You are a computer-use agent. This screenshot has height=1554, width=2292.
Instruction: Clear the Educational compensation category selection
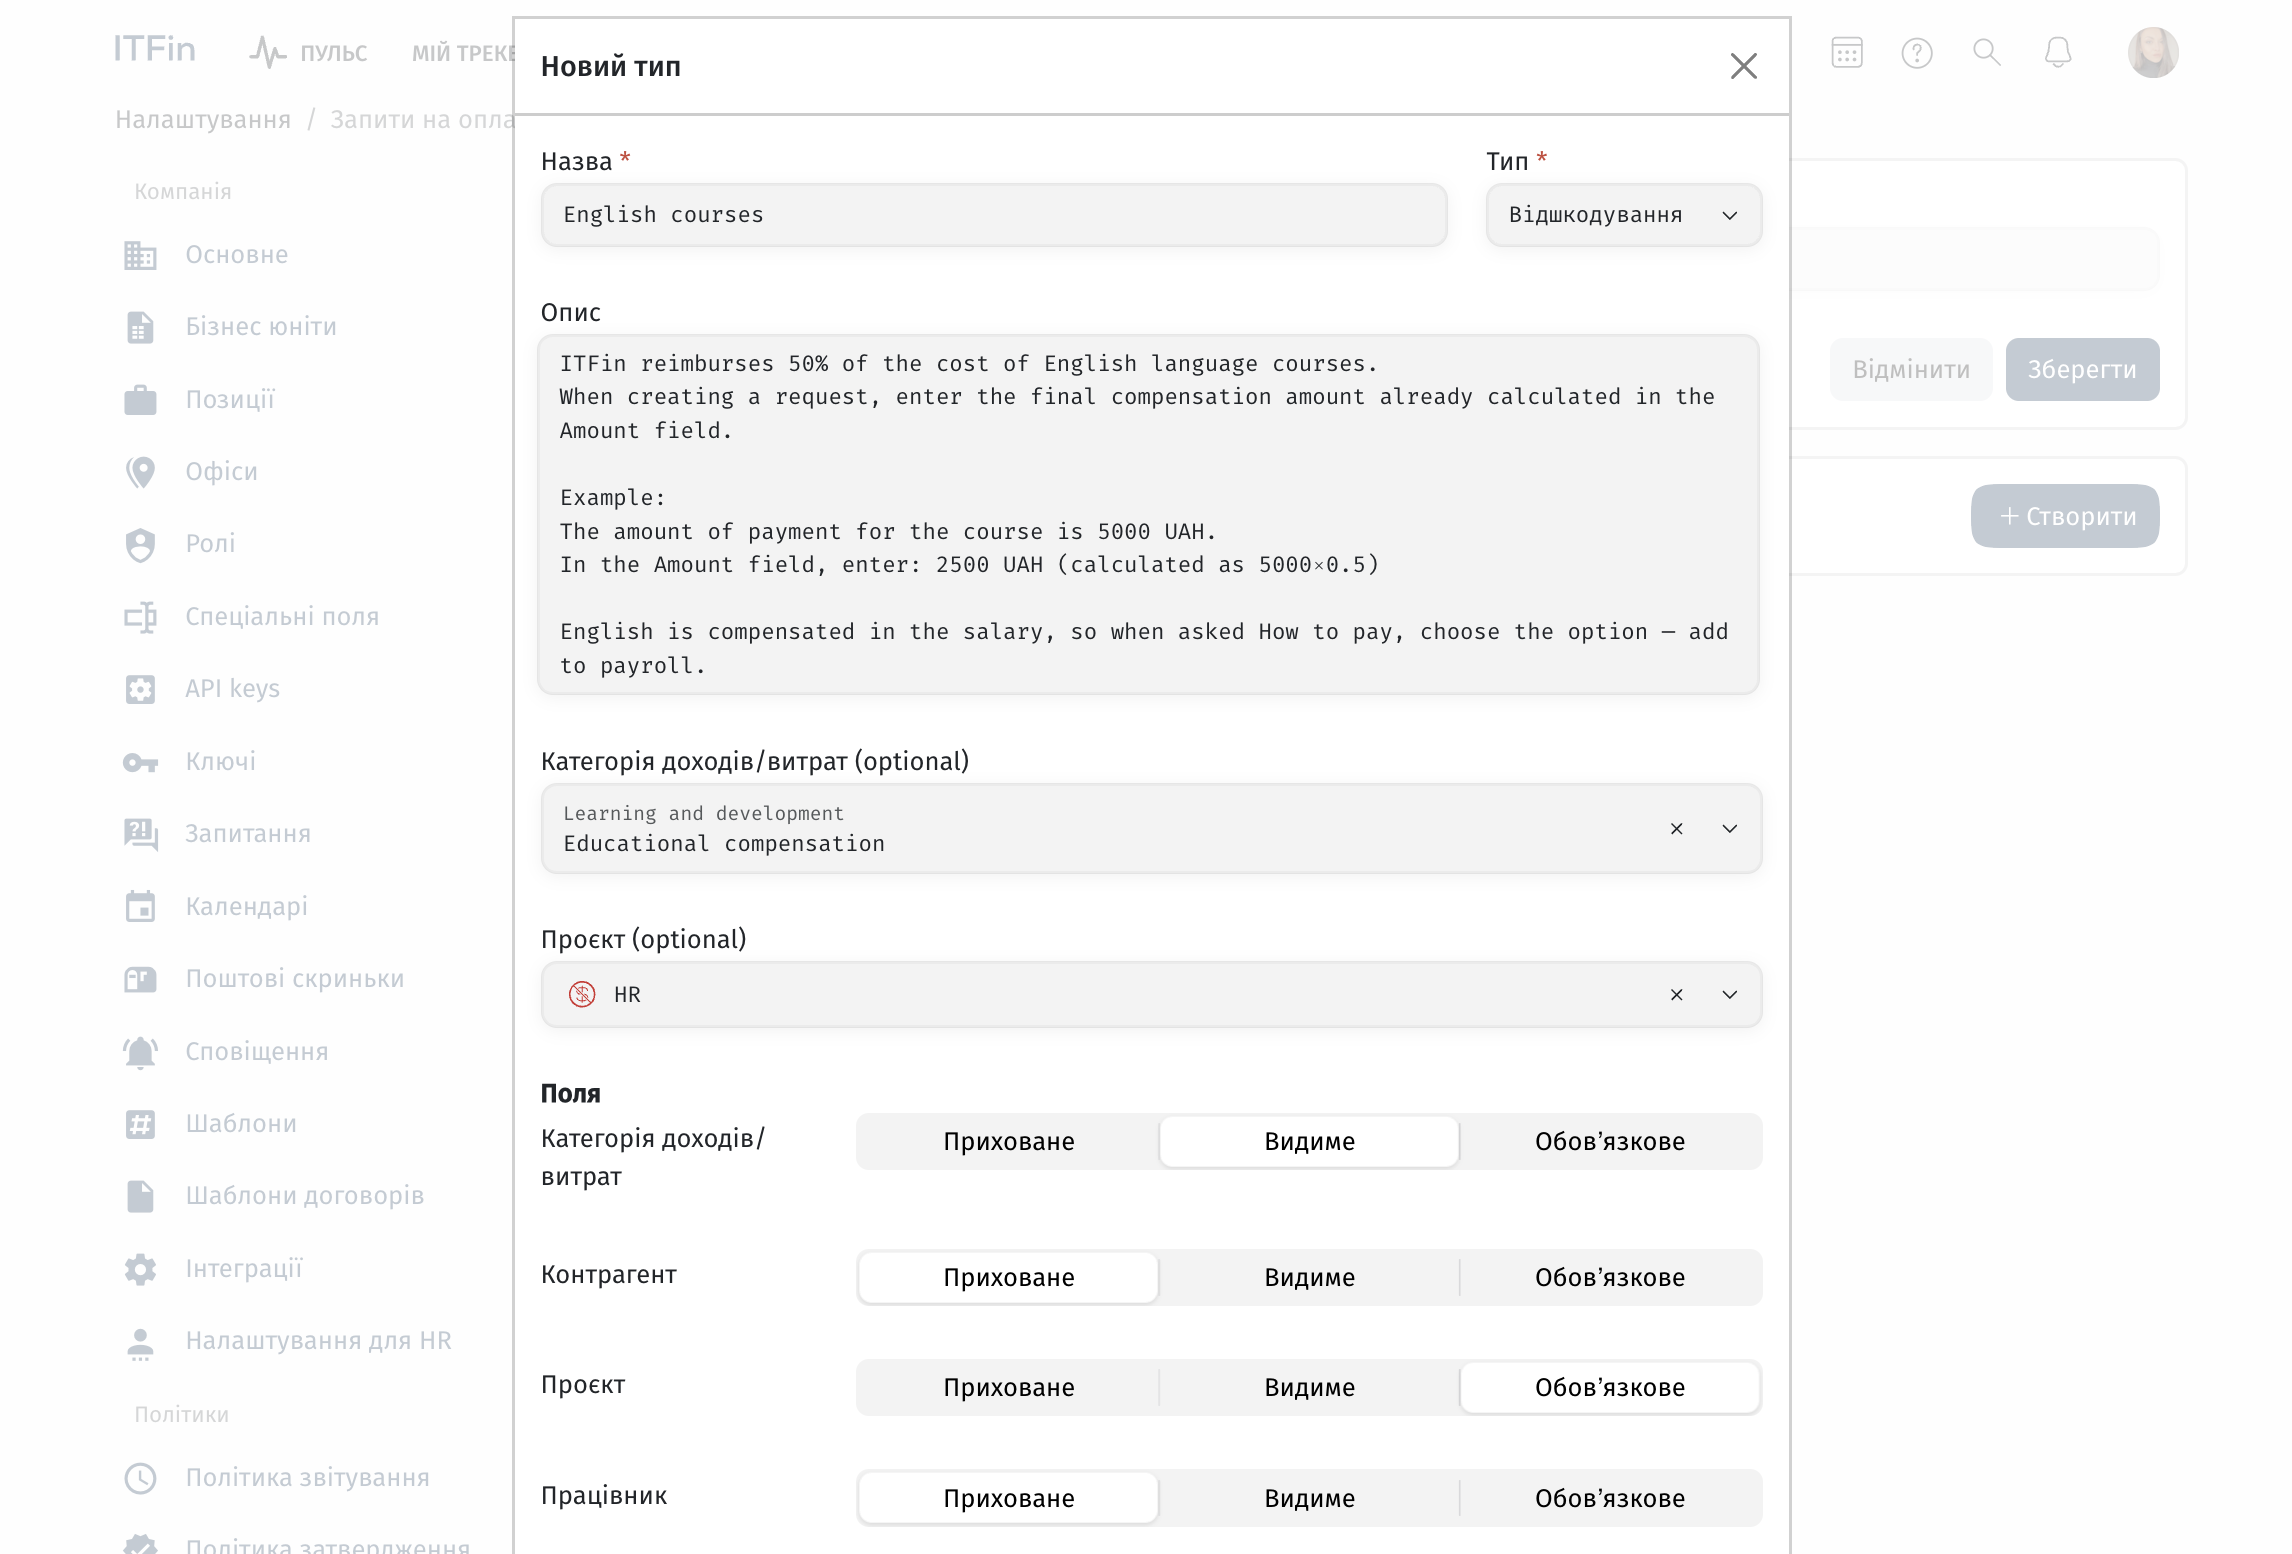(x=1676, y=829)
